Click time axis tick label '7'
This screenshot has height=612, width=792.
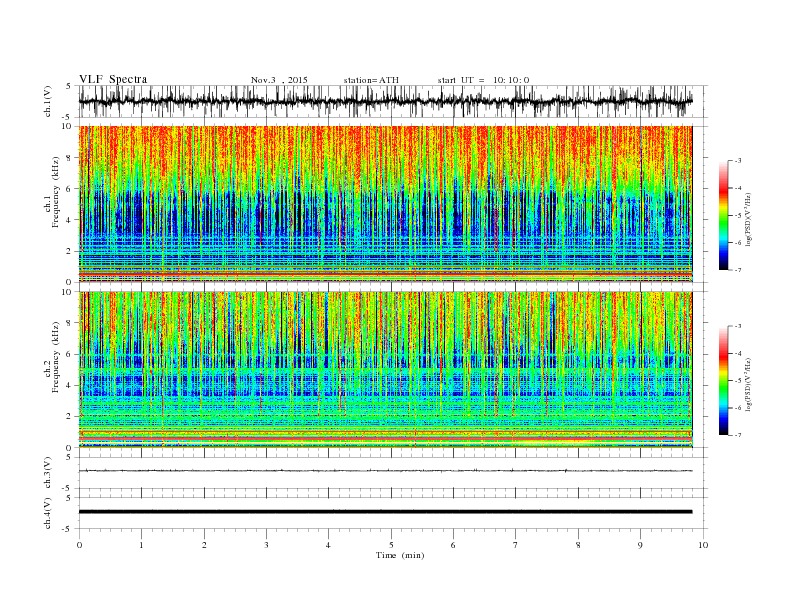516,545
